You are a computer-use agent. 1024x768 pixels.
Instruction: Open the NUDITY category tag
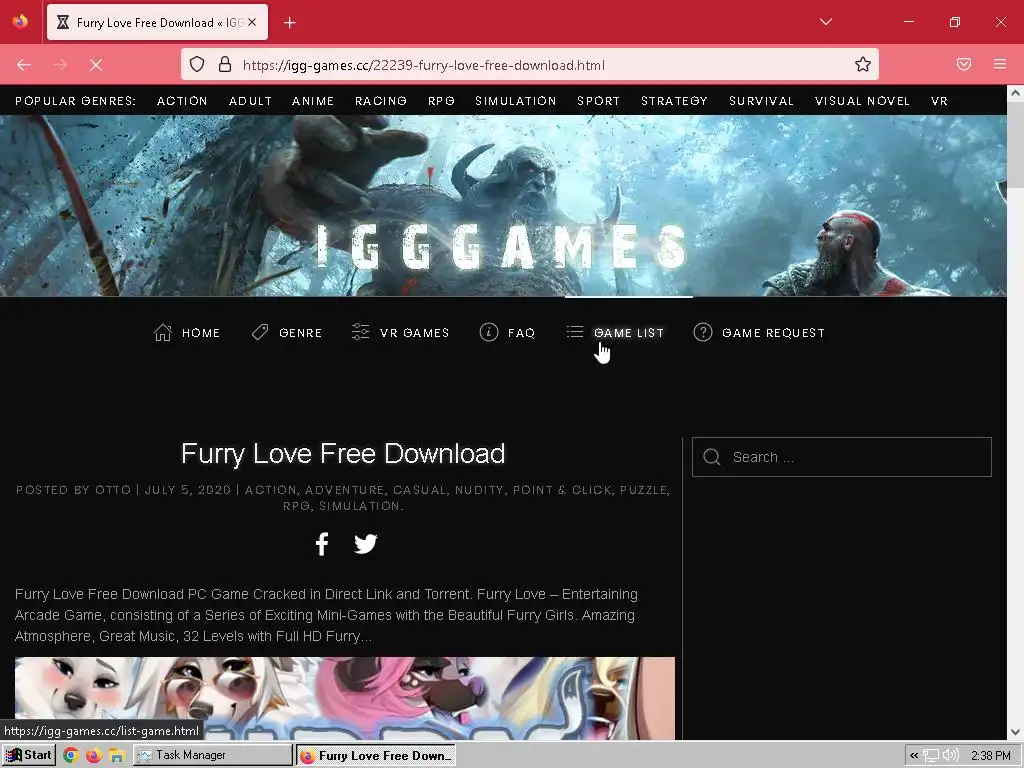pyautogui.click(x=479, y=490)
